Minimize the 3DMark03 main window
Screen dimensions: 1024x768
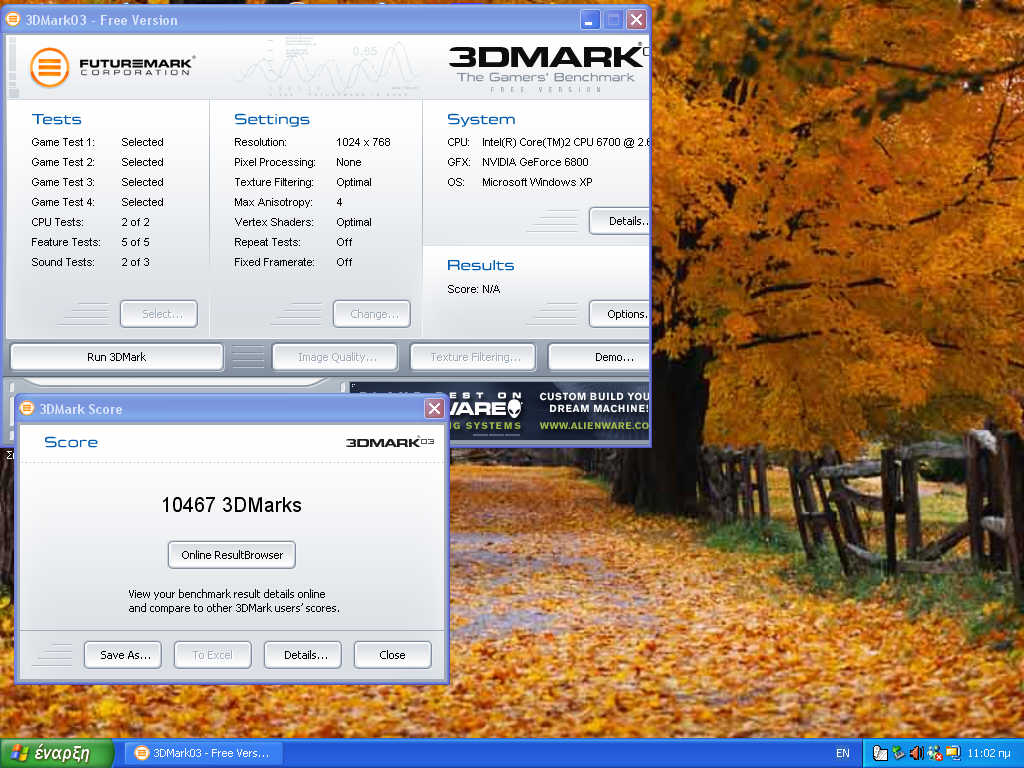coord(590,20)
